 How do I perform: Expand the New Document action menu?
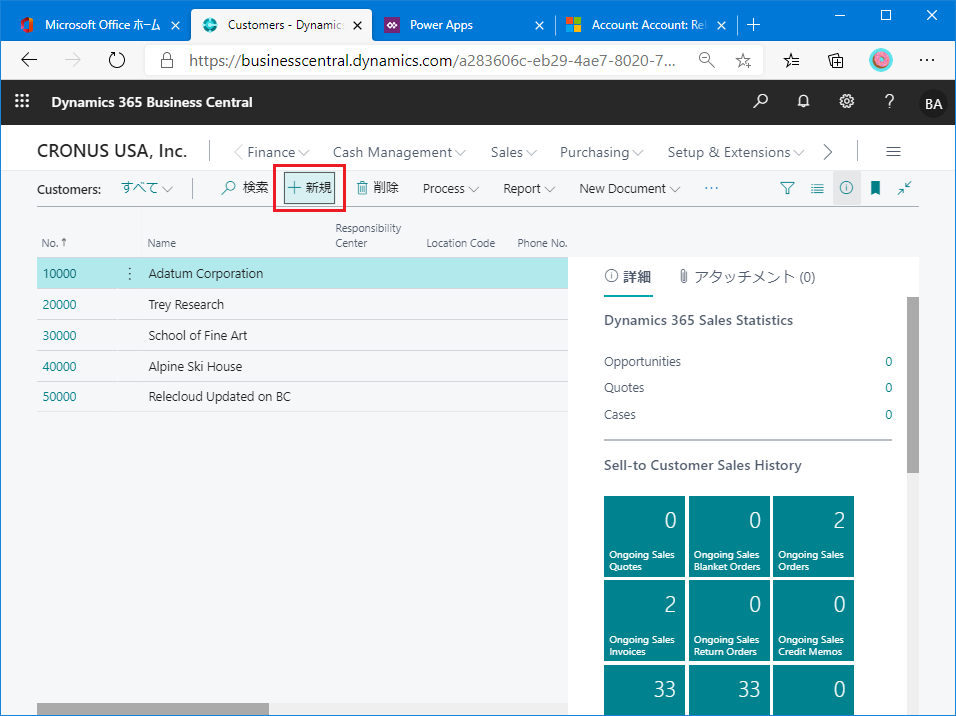coord(629,188)
